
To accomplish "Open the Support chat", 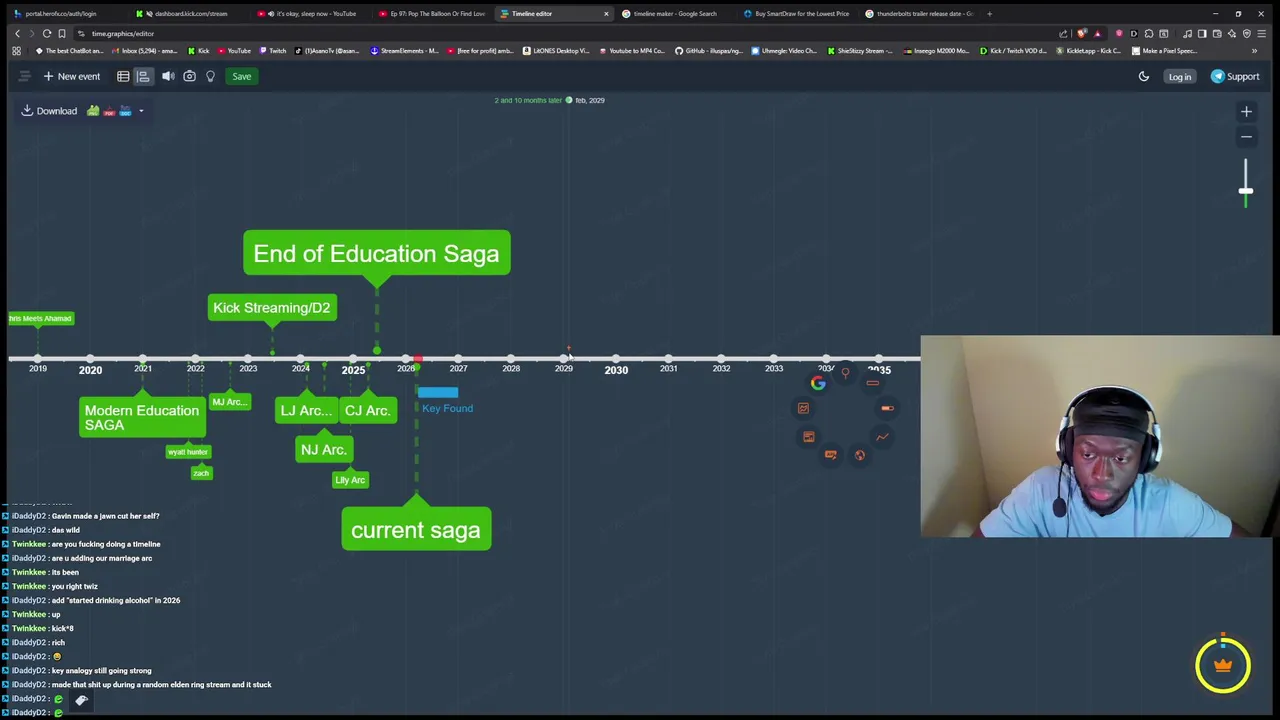I will click(1235, 76).
